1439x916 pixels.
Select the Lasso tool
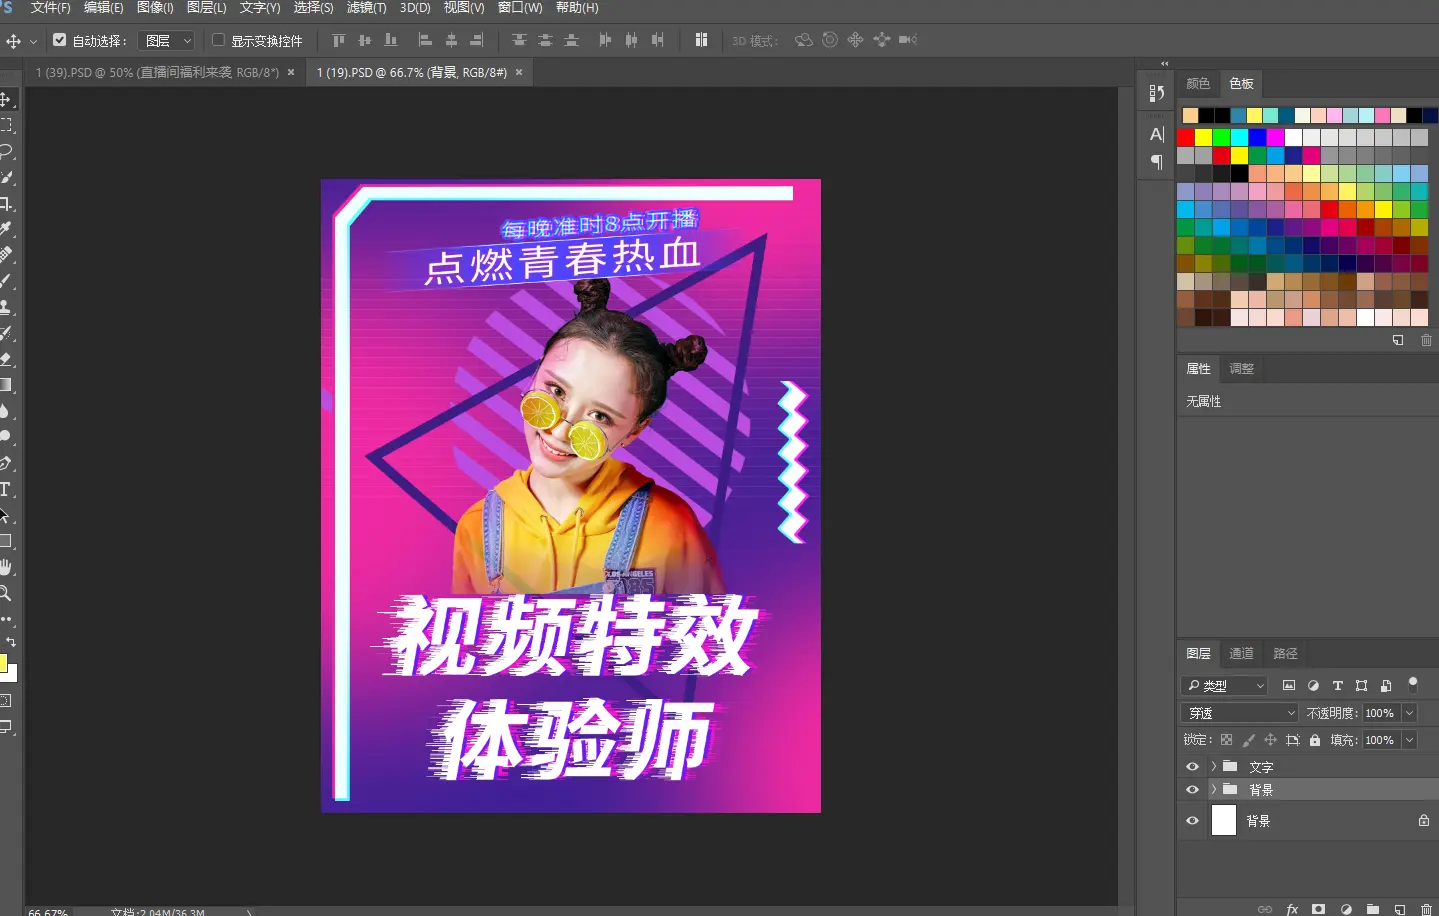point(5,151)
